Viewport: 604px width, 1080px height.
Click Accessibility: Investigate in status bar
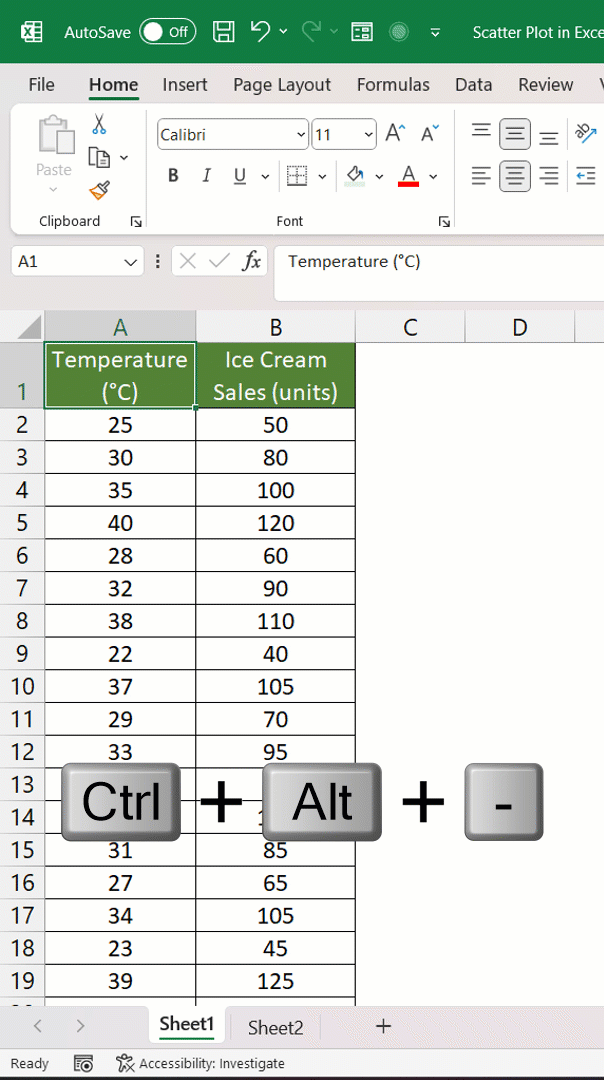point(200,1063)
